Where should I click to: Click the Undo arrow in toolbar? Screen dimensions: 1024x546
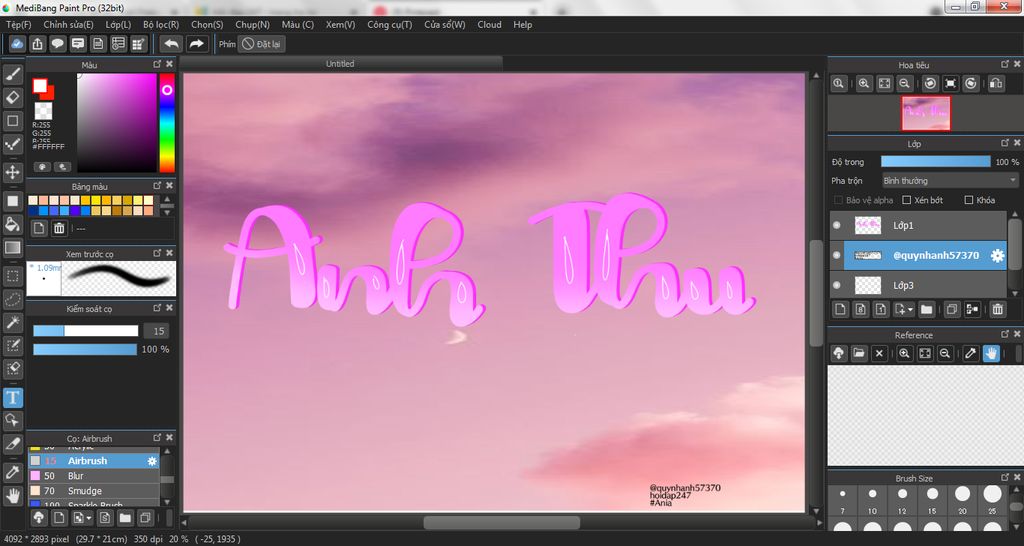tap(172, 44)
